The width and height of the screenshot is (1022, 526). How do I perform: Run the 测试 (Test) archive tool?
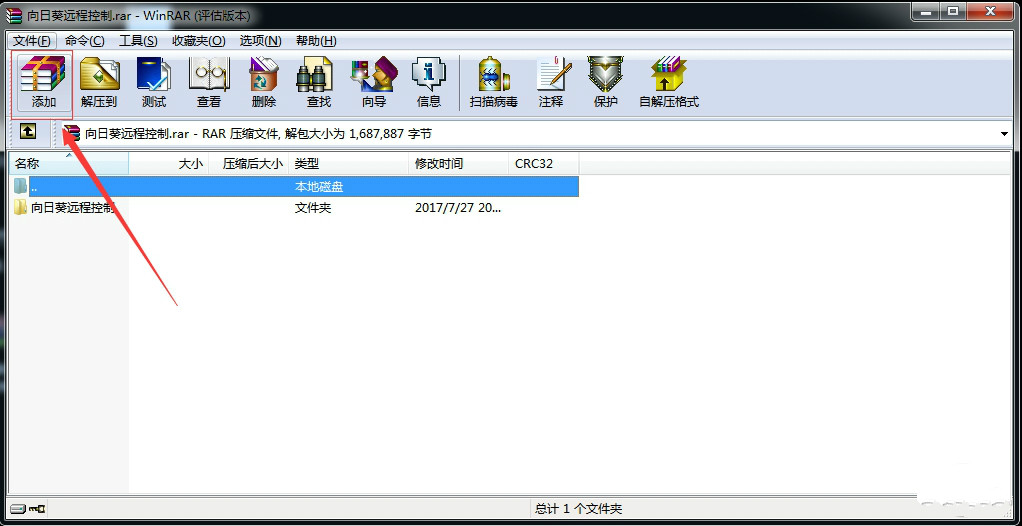[154, 83]
